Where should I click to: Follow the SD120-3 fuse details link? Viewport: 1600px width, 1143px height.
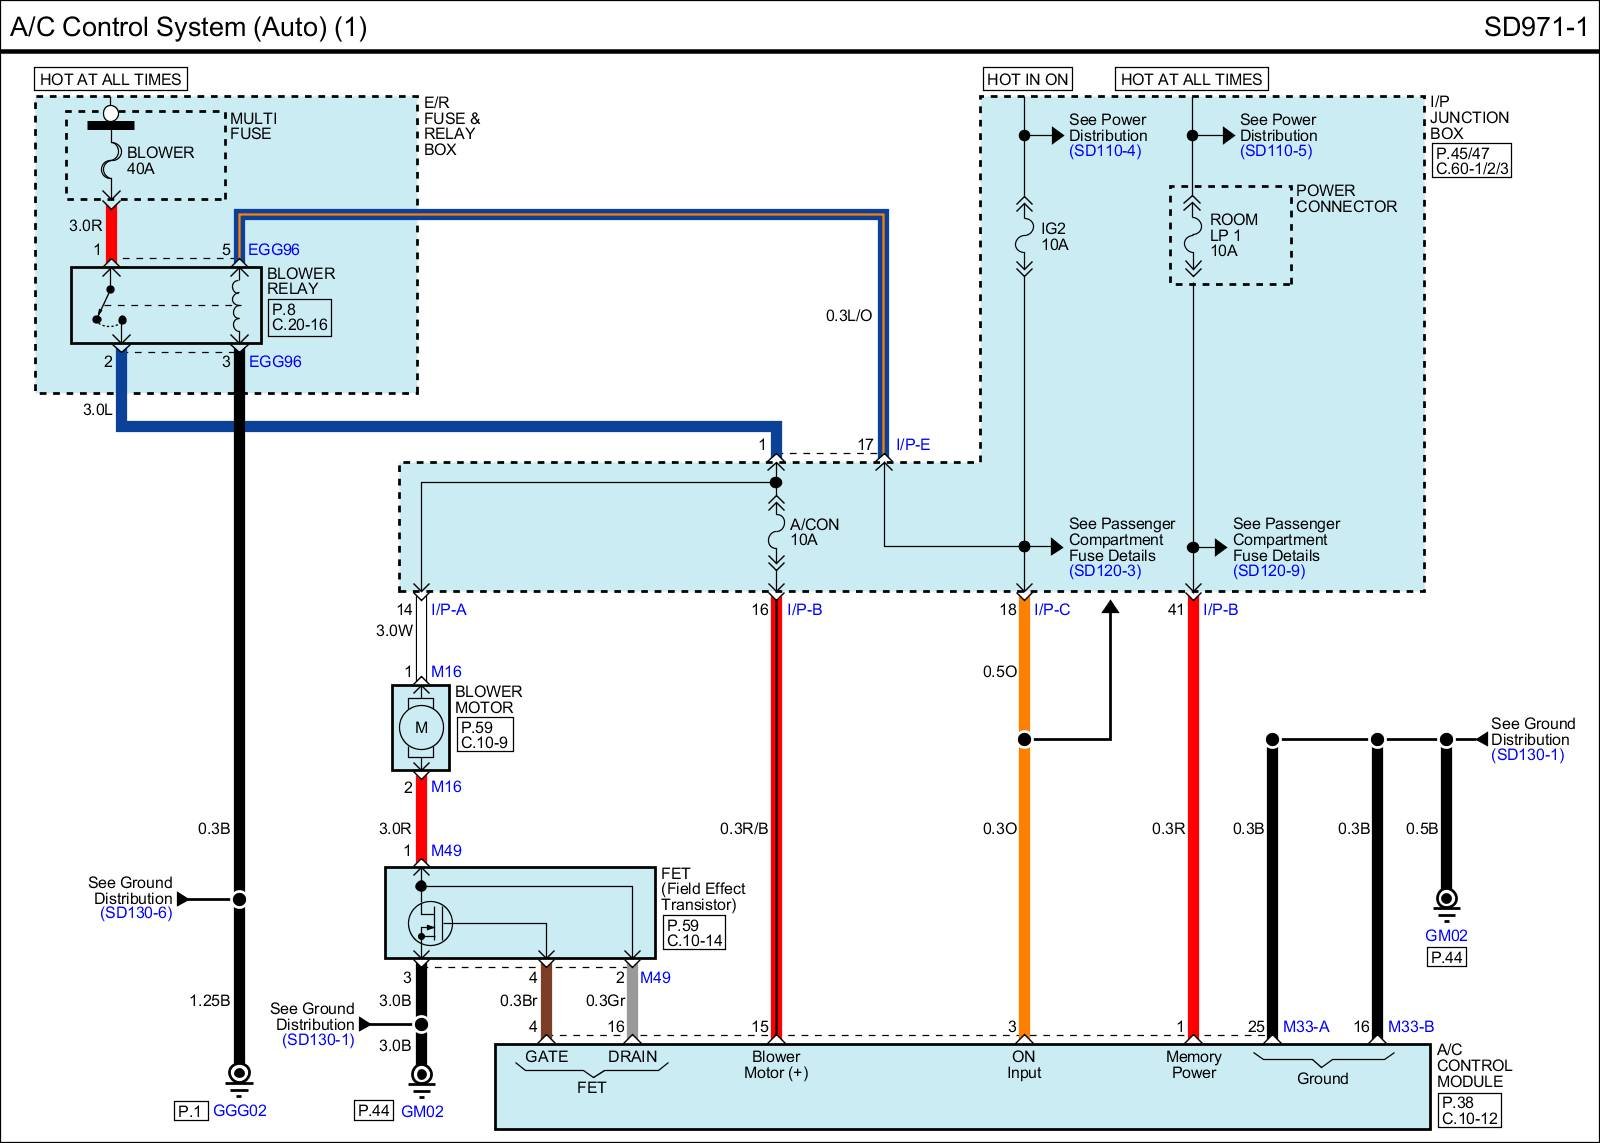pos(1104,571)
